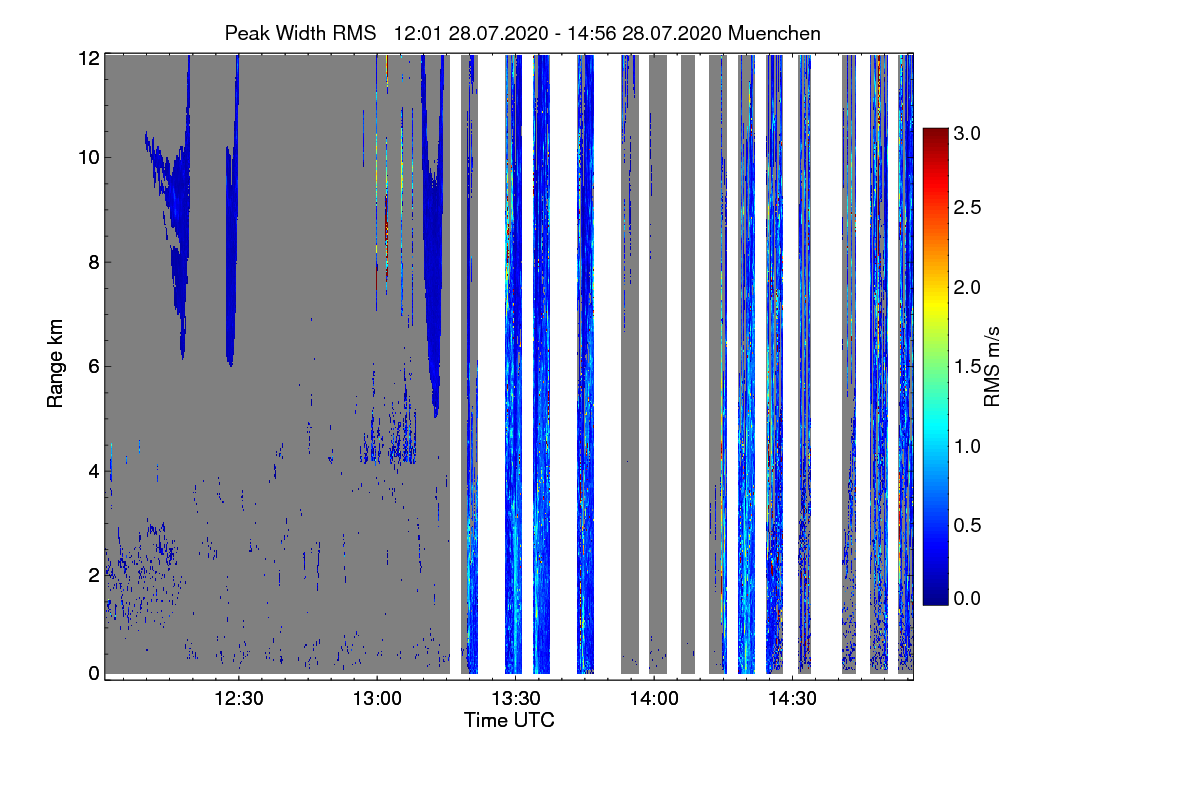Click the plot title 'Peak Width RMS'
The height and width of the screenshot is (800, 1200).
(300, 33)
